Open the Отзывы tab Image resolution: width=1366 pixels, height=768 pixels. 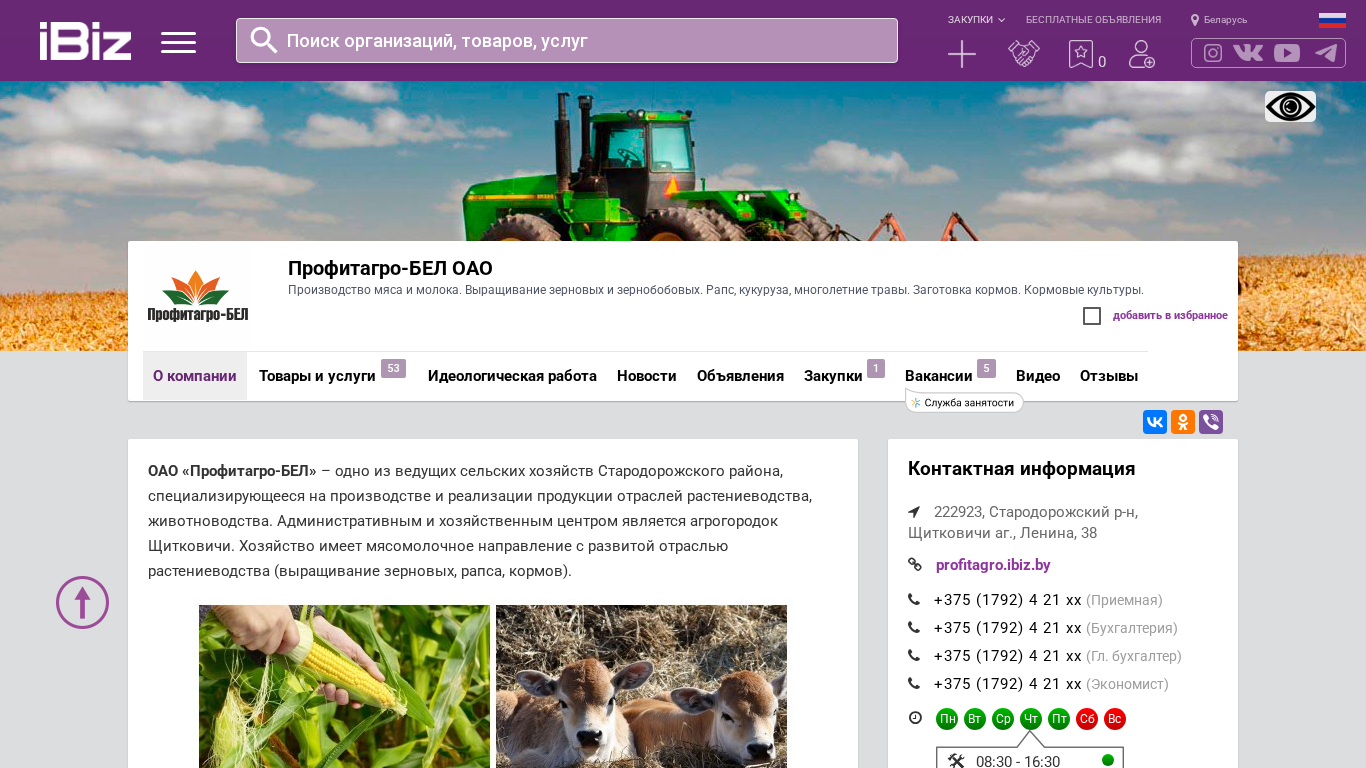tap(1109, 376)
